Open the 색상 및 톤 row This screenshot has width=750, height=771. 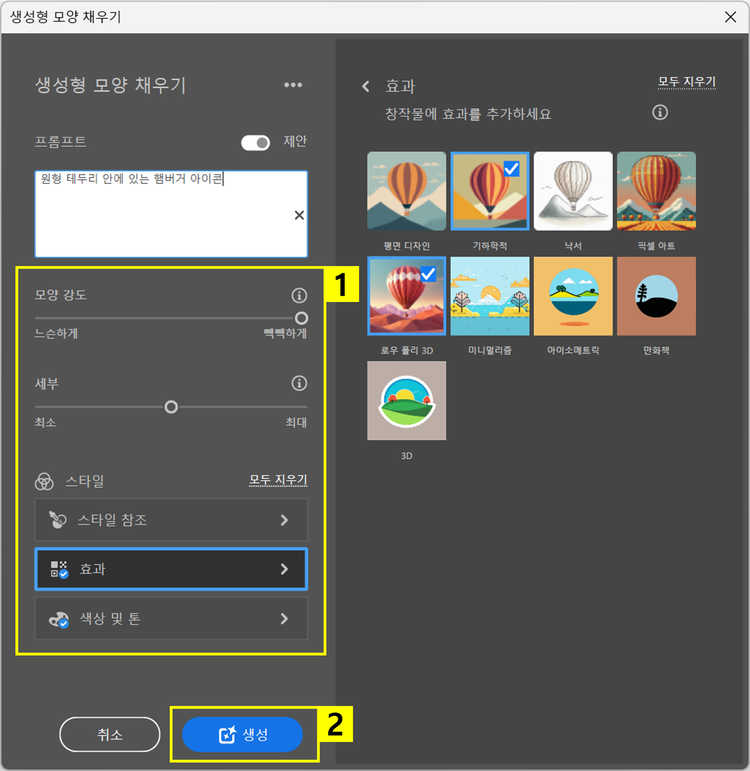[x=171, y=618]
